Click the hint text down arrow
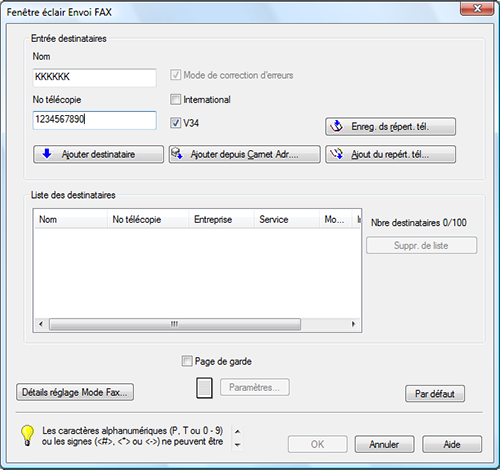This screenshot has width=500, height=470. pyautogui.click(x=237, y=445)
